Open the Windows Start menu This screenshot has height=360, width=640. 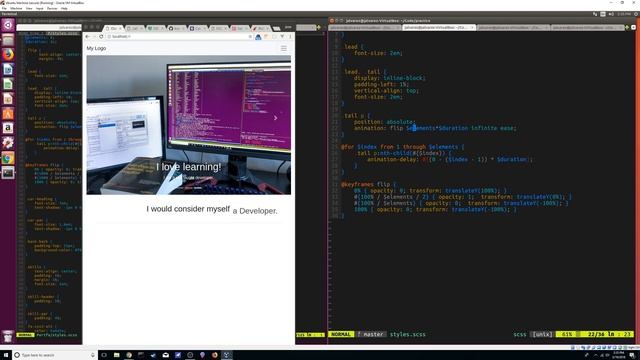click(6, 355)
